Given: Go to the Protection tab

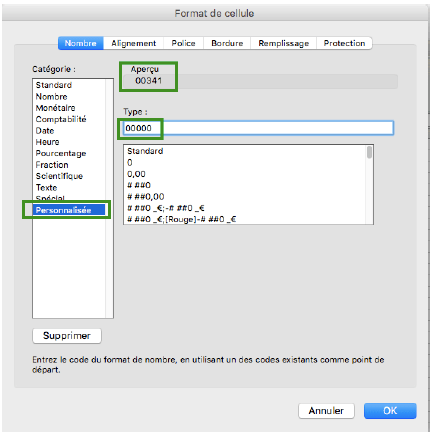Looking at the screenshot, I should coord(344,43).
